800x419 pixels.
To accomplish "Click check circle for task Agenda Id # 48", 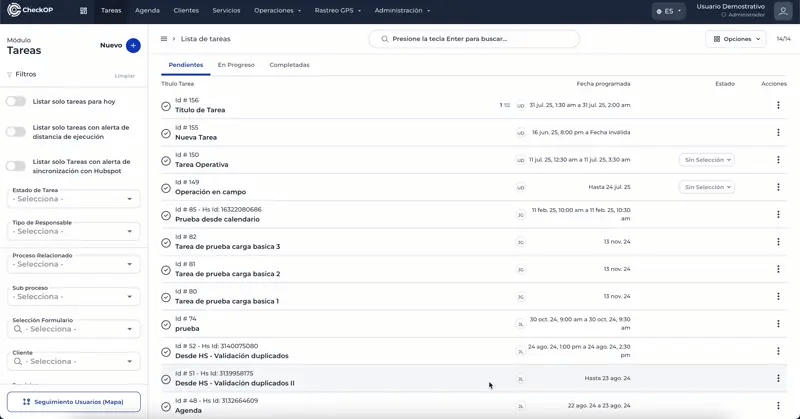I will click(166, 406).
